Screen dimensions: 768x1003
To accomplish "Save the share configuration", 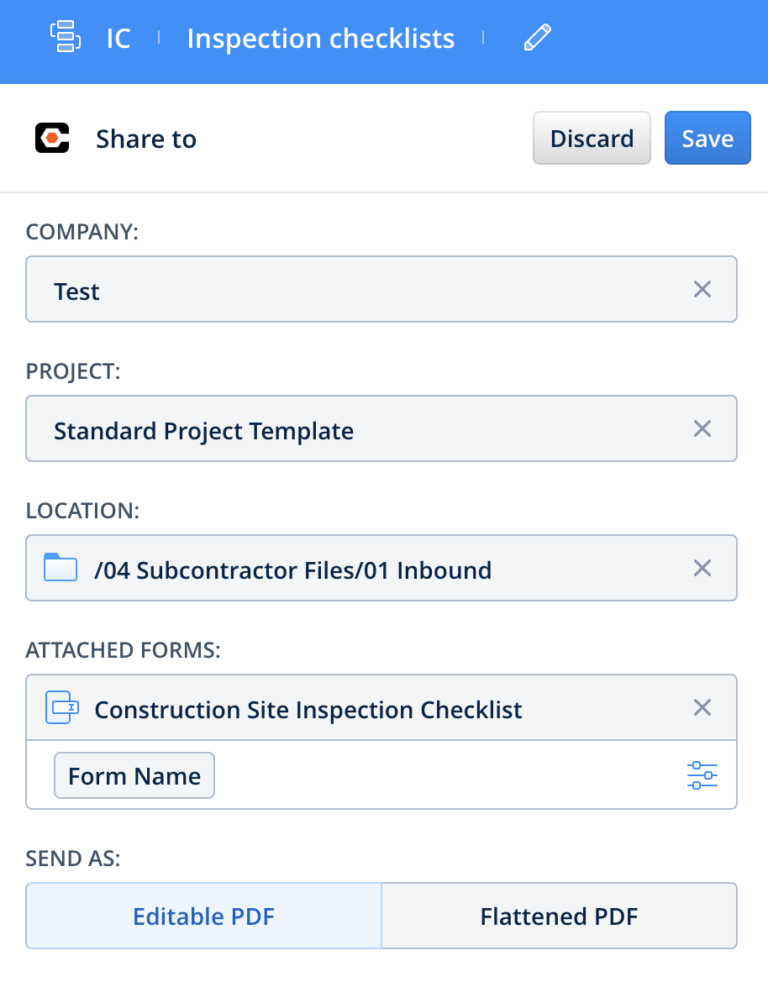I will coord(707,138).
